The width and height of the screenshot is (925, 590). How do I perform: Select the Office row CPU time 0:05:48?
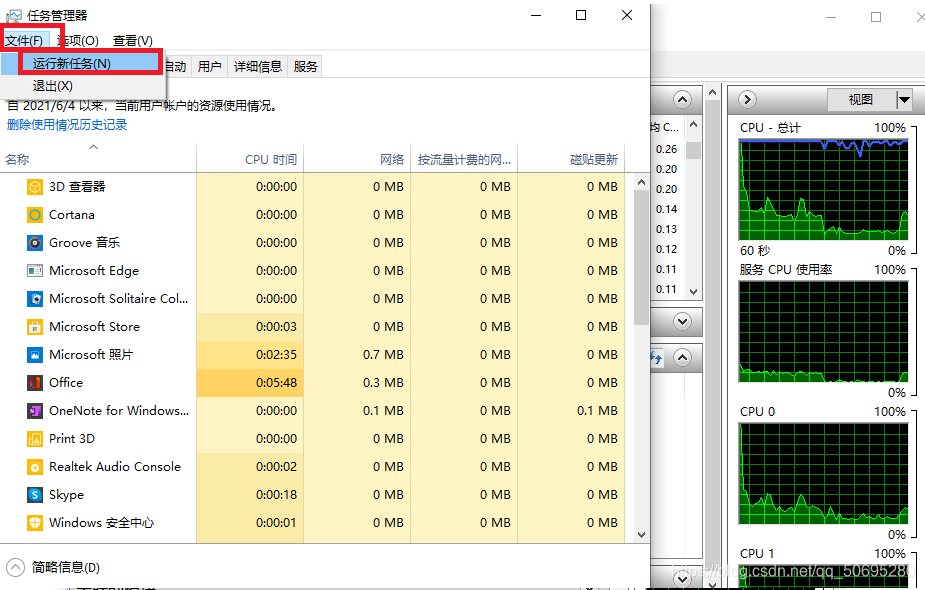[250, 383]
